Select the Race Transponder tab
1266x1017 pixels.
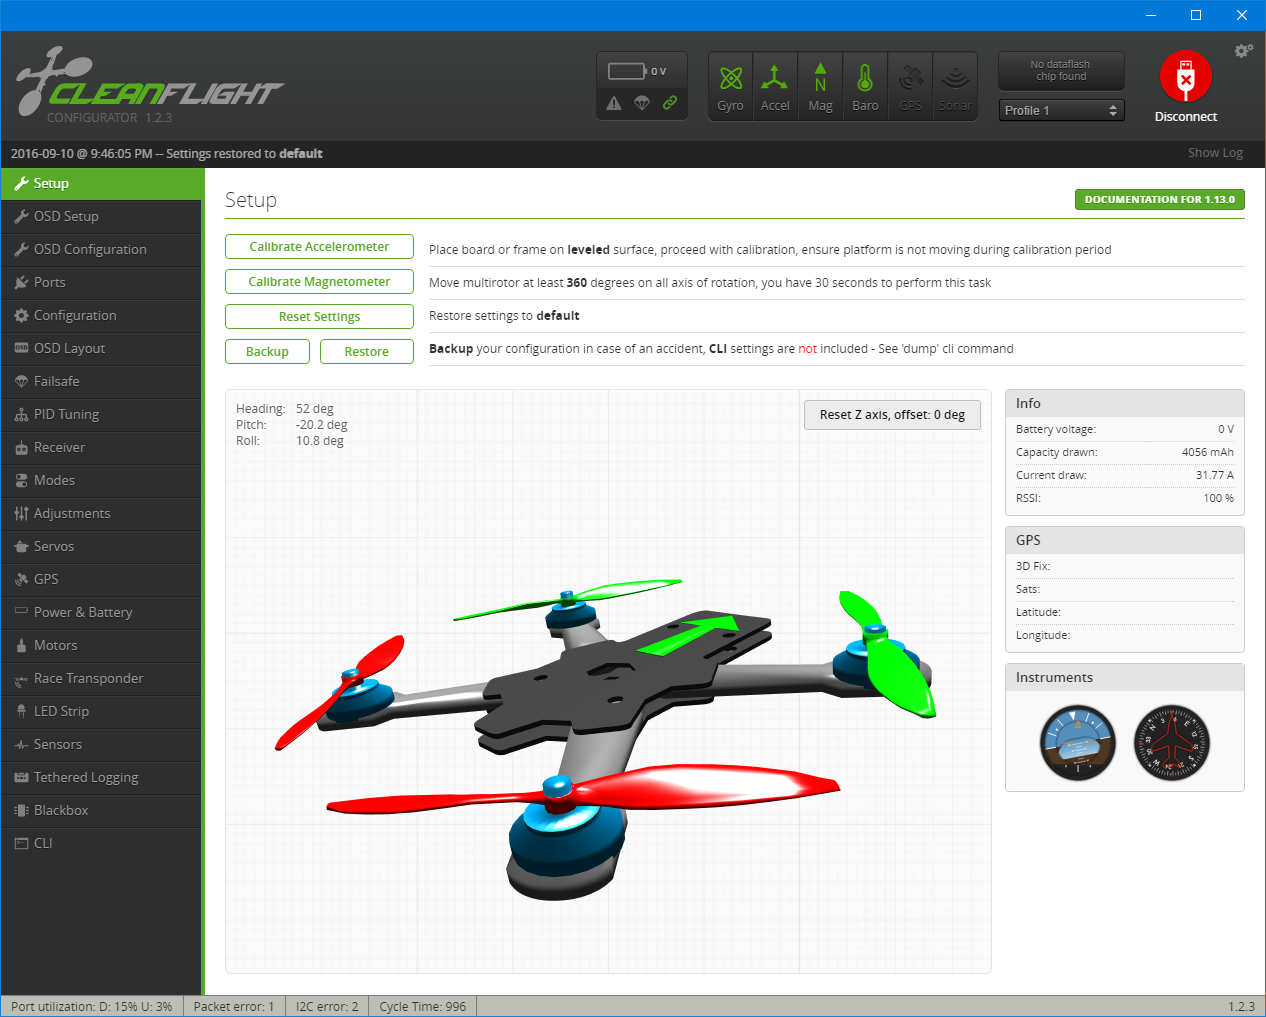click(x=101, y=679)
